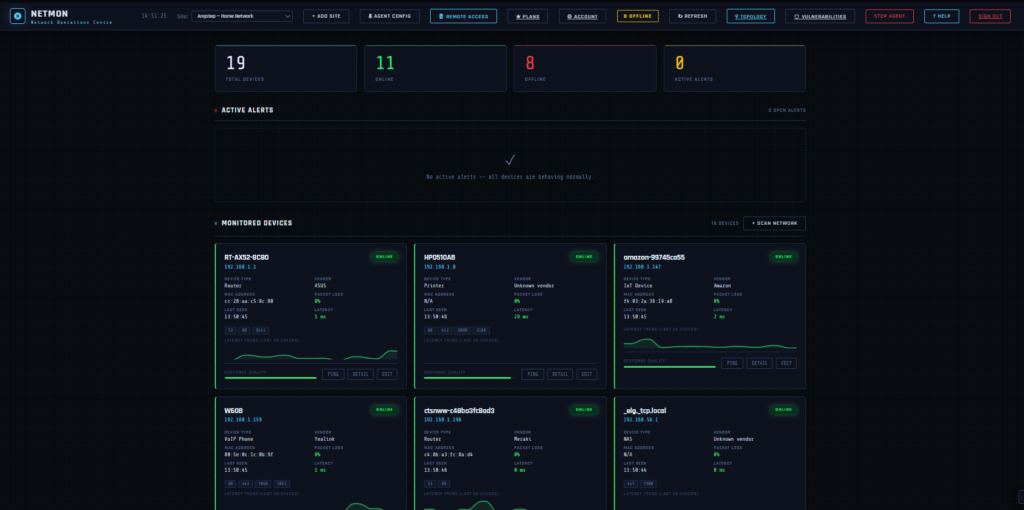Edit the RT-AX52-8C80 device

tap(387, 374)
